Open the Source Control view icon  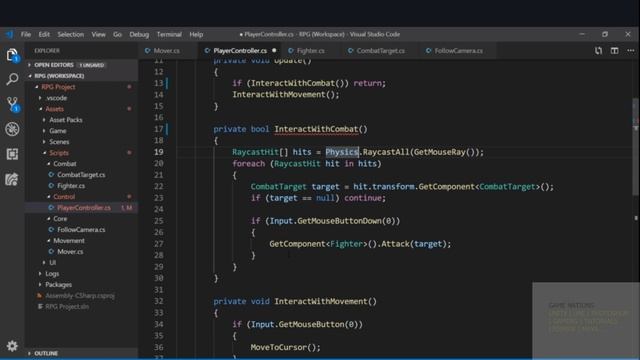12,104
